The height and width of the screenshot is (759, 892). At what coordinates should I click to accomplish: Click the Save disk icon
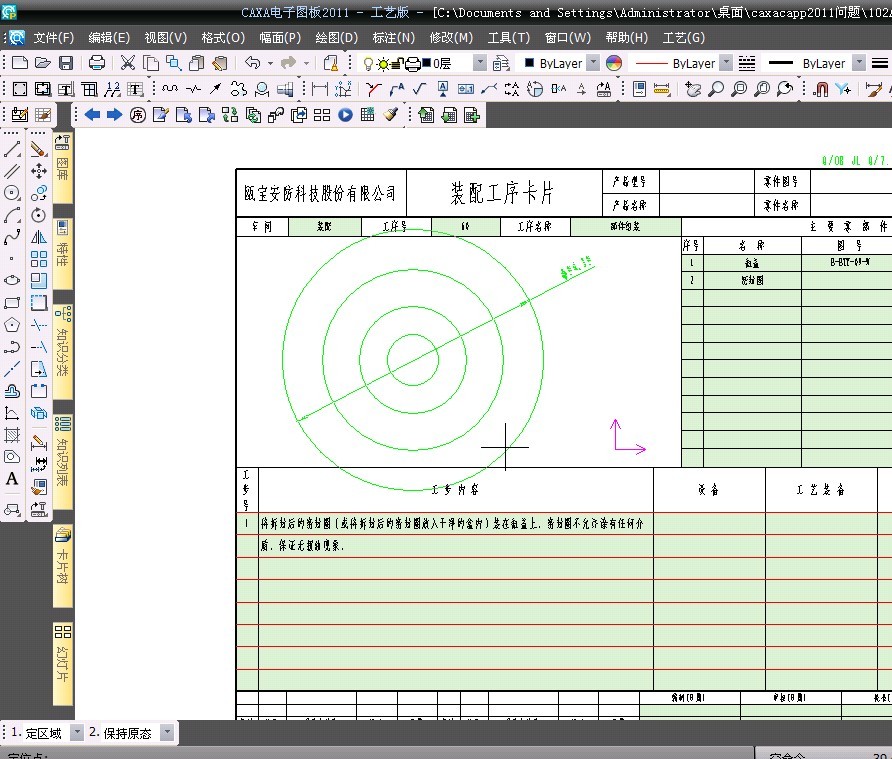click(66, 63)
